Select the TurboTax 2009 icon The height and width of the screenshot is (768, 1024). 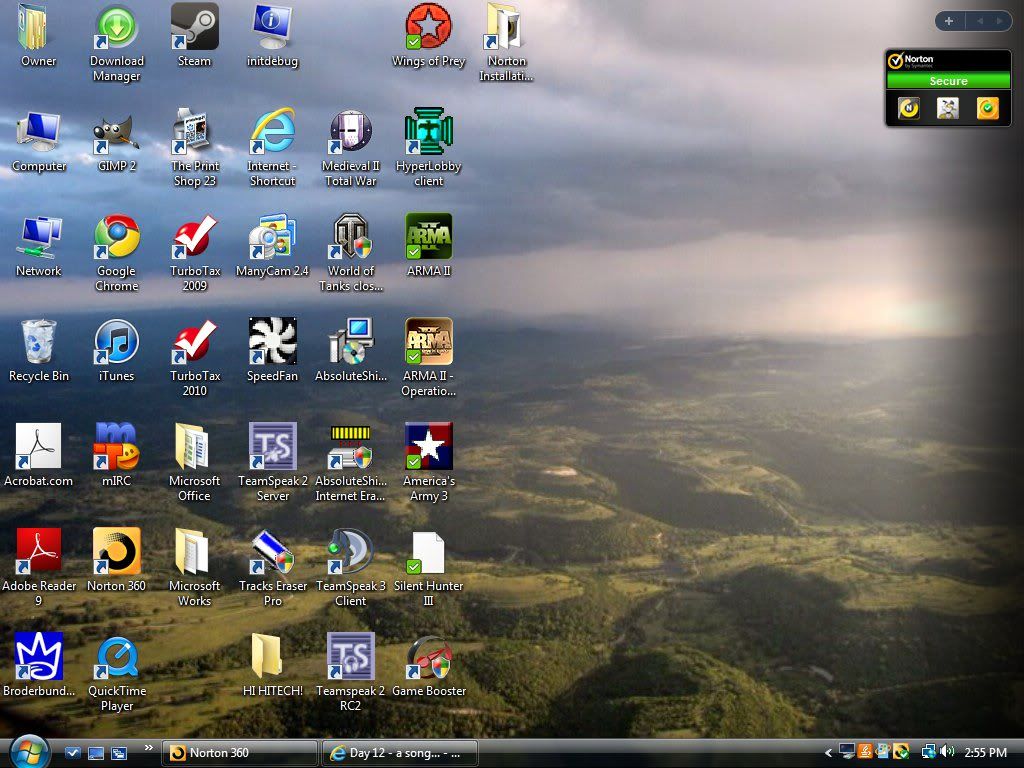click(x=194, y=236)
